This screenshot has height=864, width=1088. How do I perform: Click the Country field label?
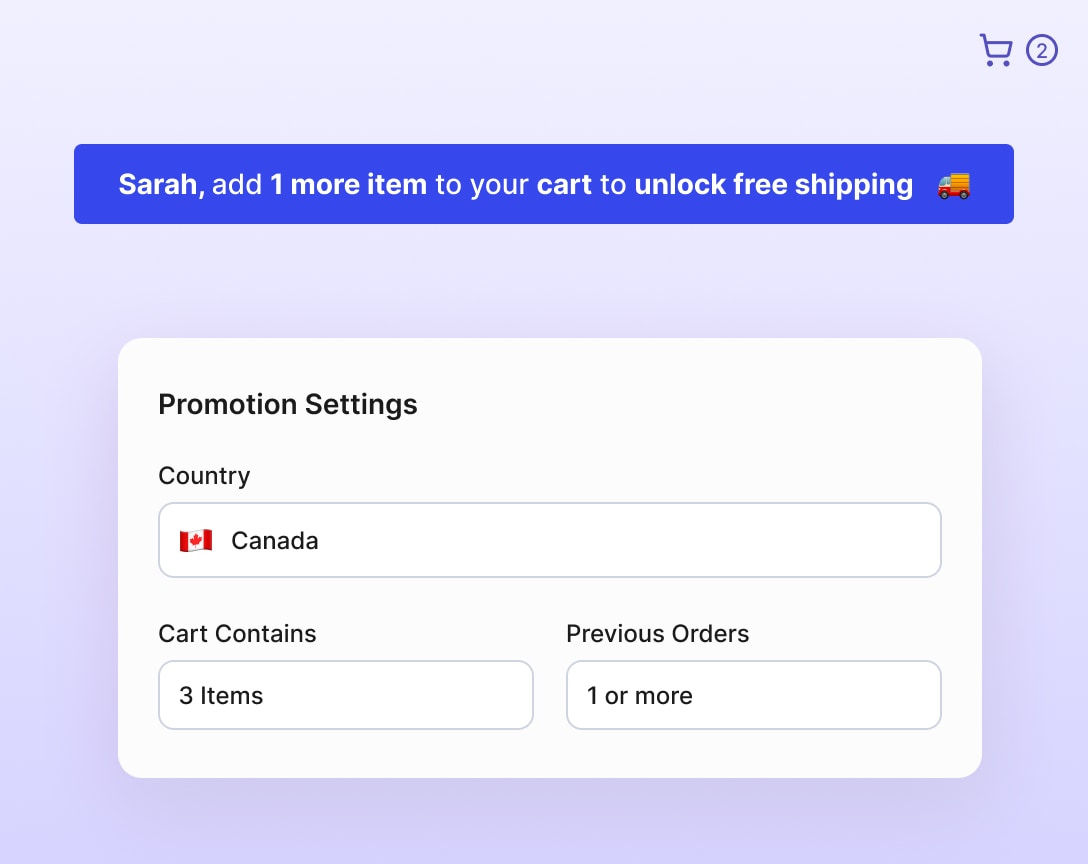[x=204, y=476]
